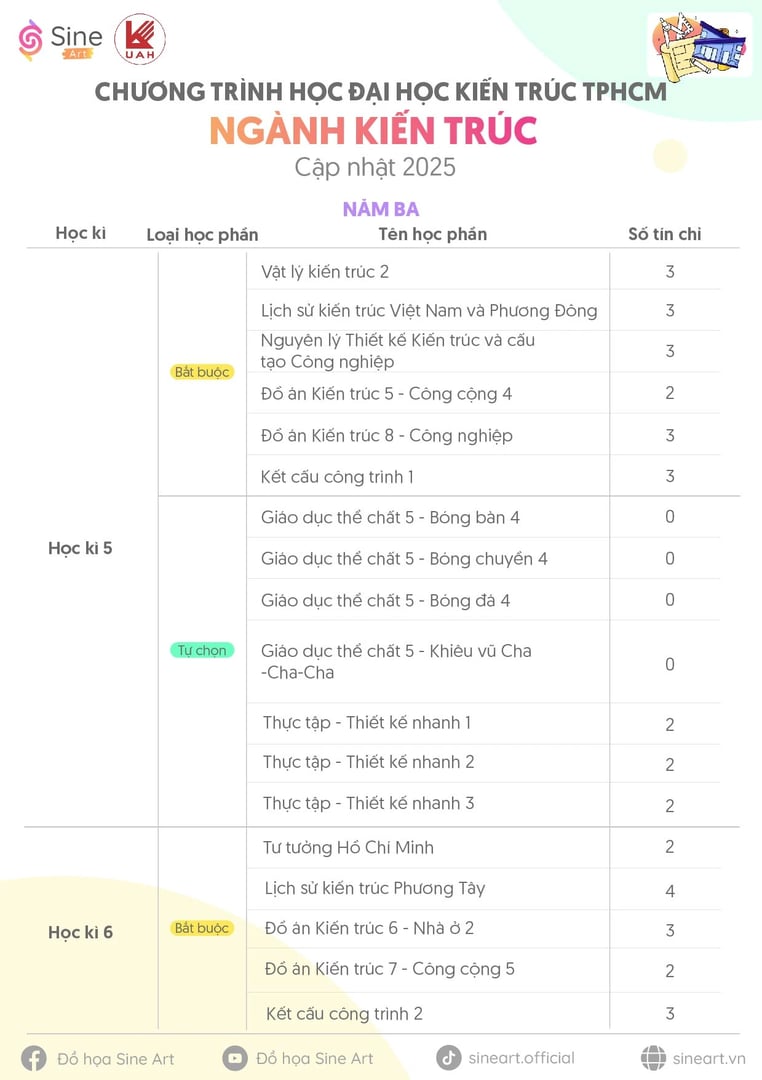The width and height of the screenshot is (762, 1080).
Task: Click the Bắt buộc badge for Học kì 6
Action: 202,928
